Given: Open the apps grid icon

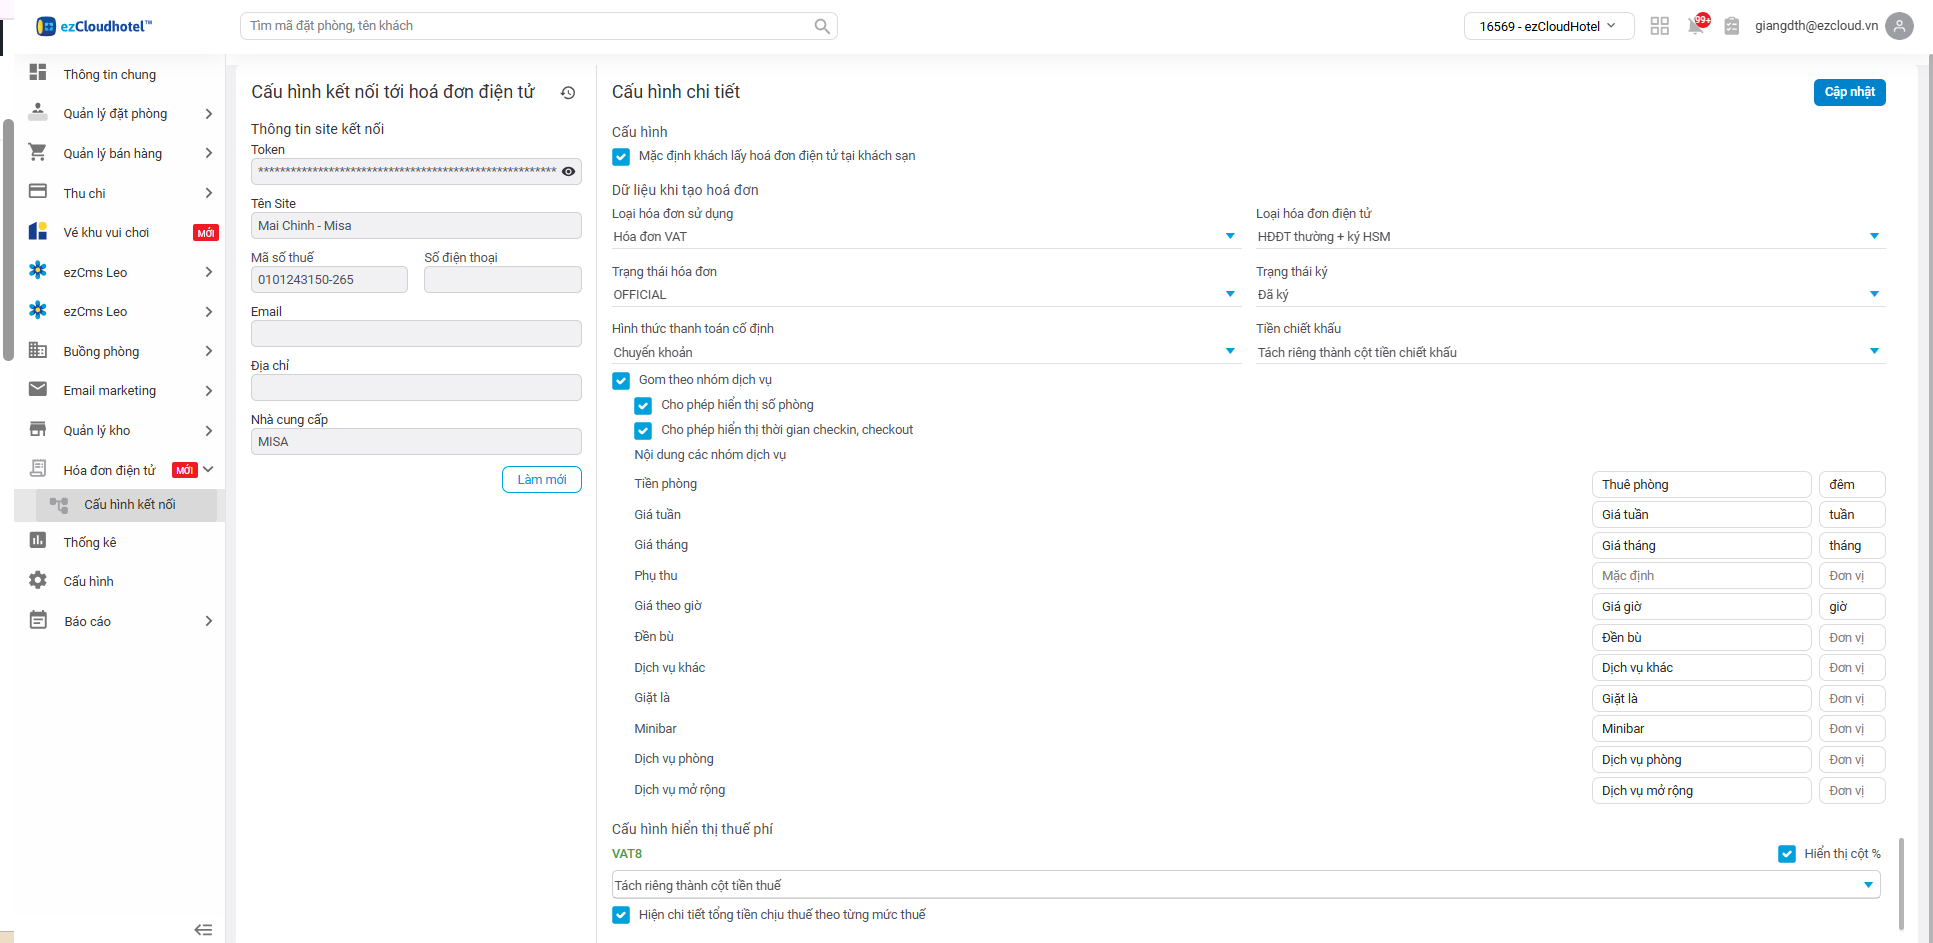Looking at the screenshot, I should pyautogui.click(x=1660, y=26).
